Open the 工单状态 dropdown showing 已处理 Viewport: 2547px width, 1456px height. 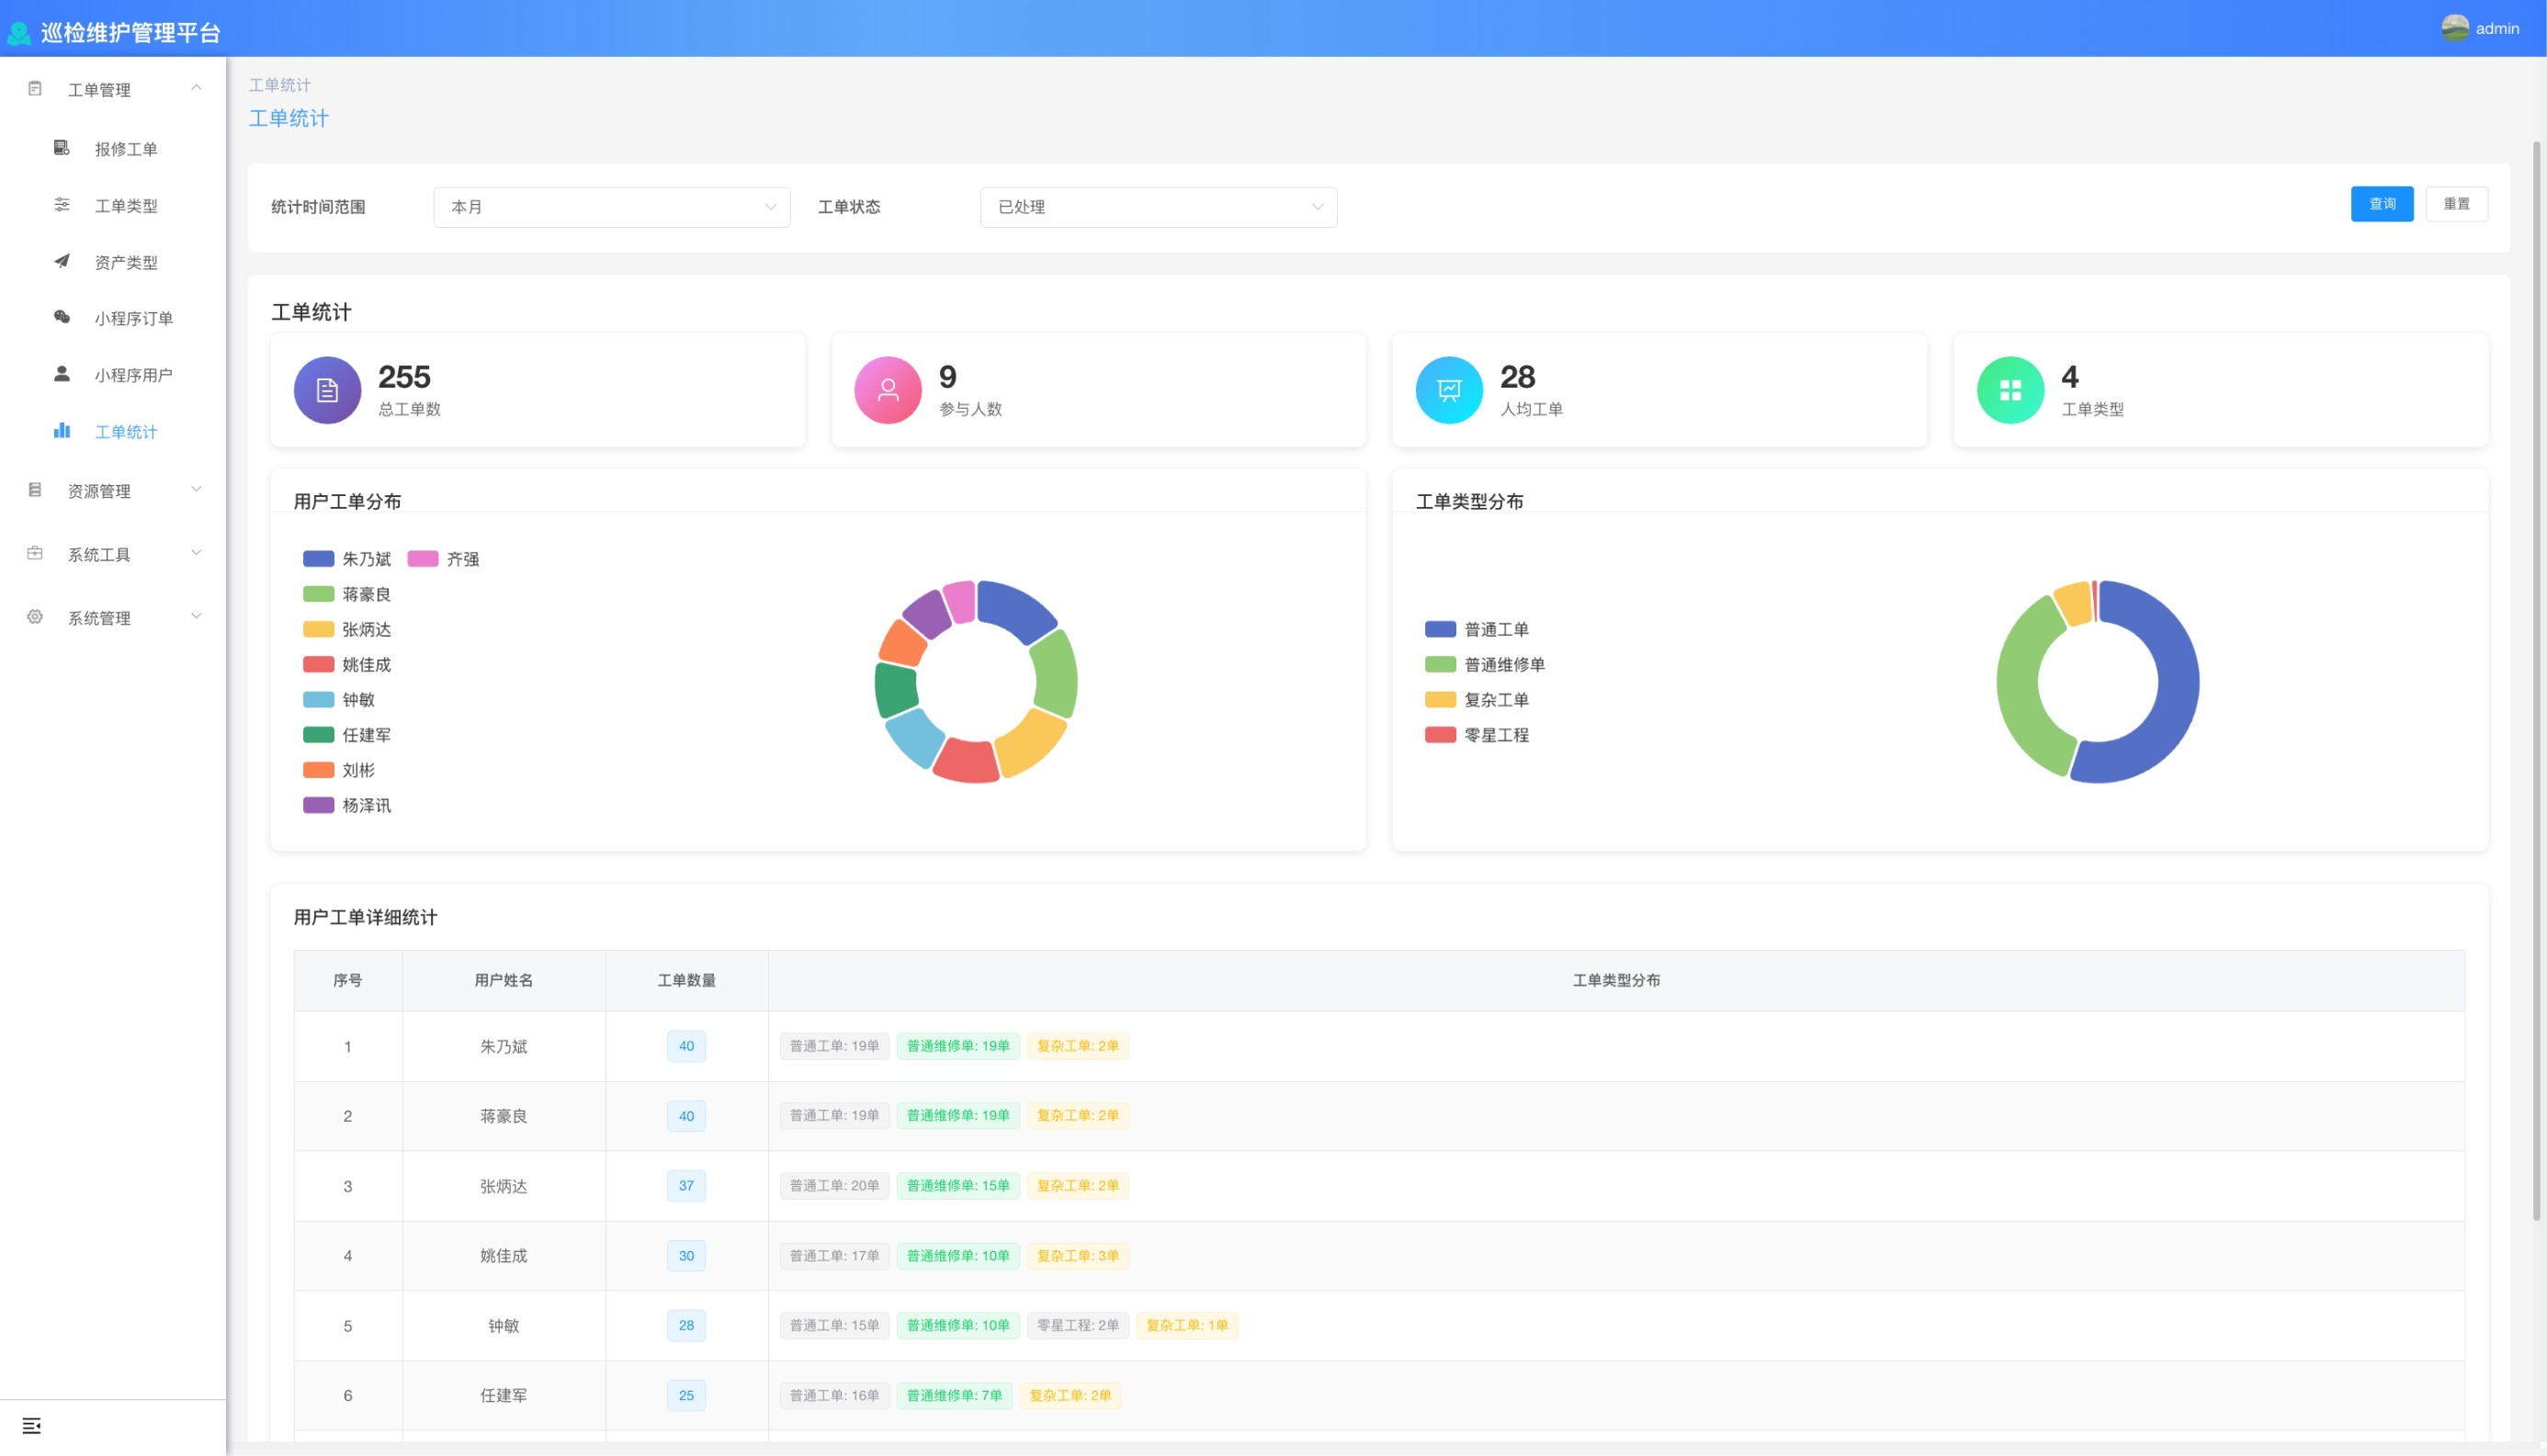1158,207
